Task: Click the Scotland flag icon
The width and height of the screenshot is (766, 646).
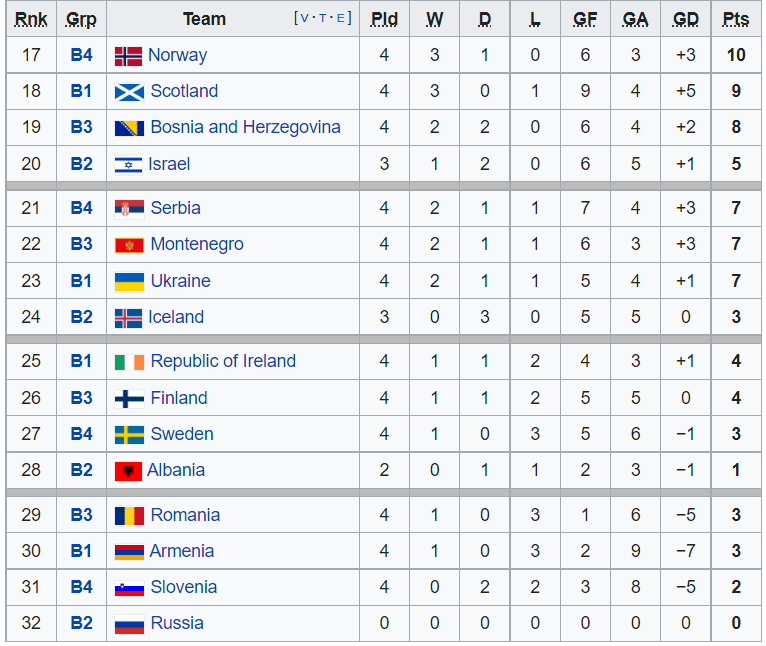Action: pos(129,92)
